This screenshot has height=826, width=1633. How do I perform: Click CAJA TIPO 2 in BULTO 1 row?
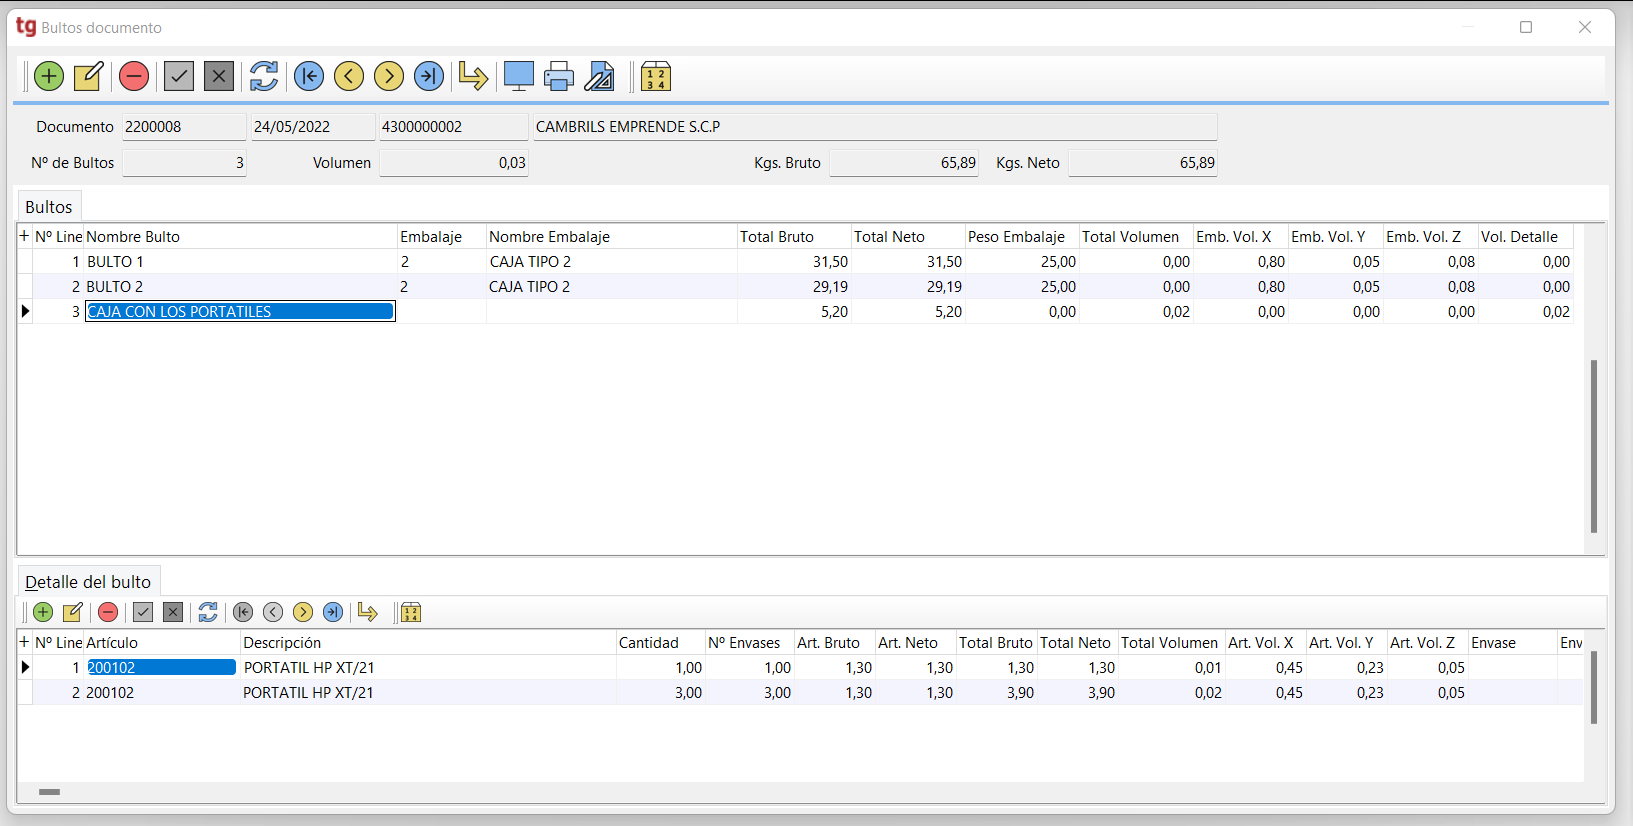pyautogui.click(x=611, y=262)
